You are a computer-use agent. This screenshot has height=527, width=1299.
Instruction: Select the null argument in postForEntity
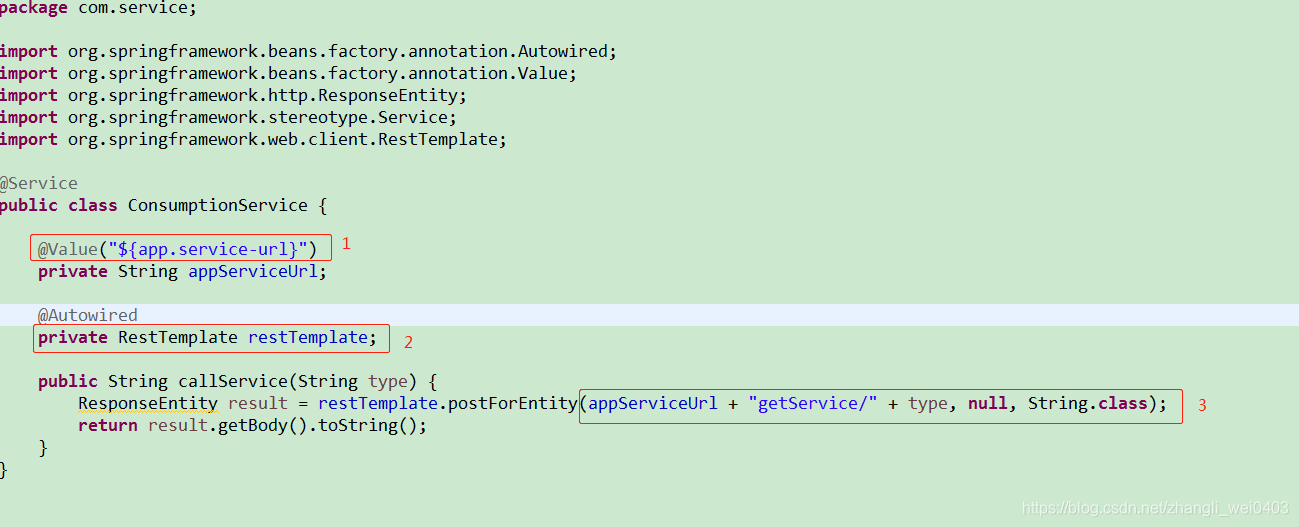988,403
